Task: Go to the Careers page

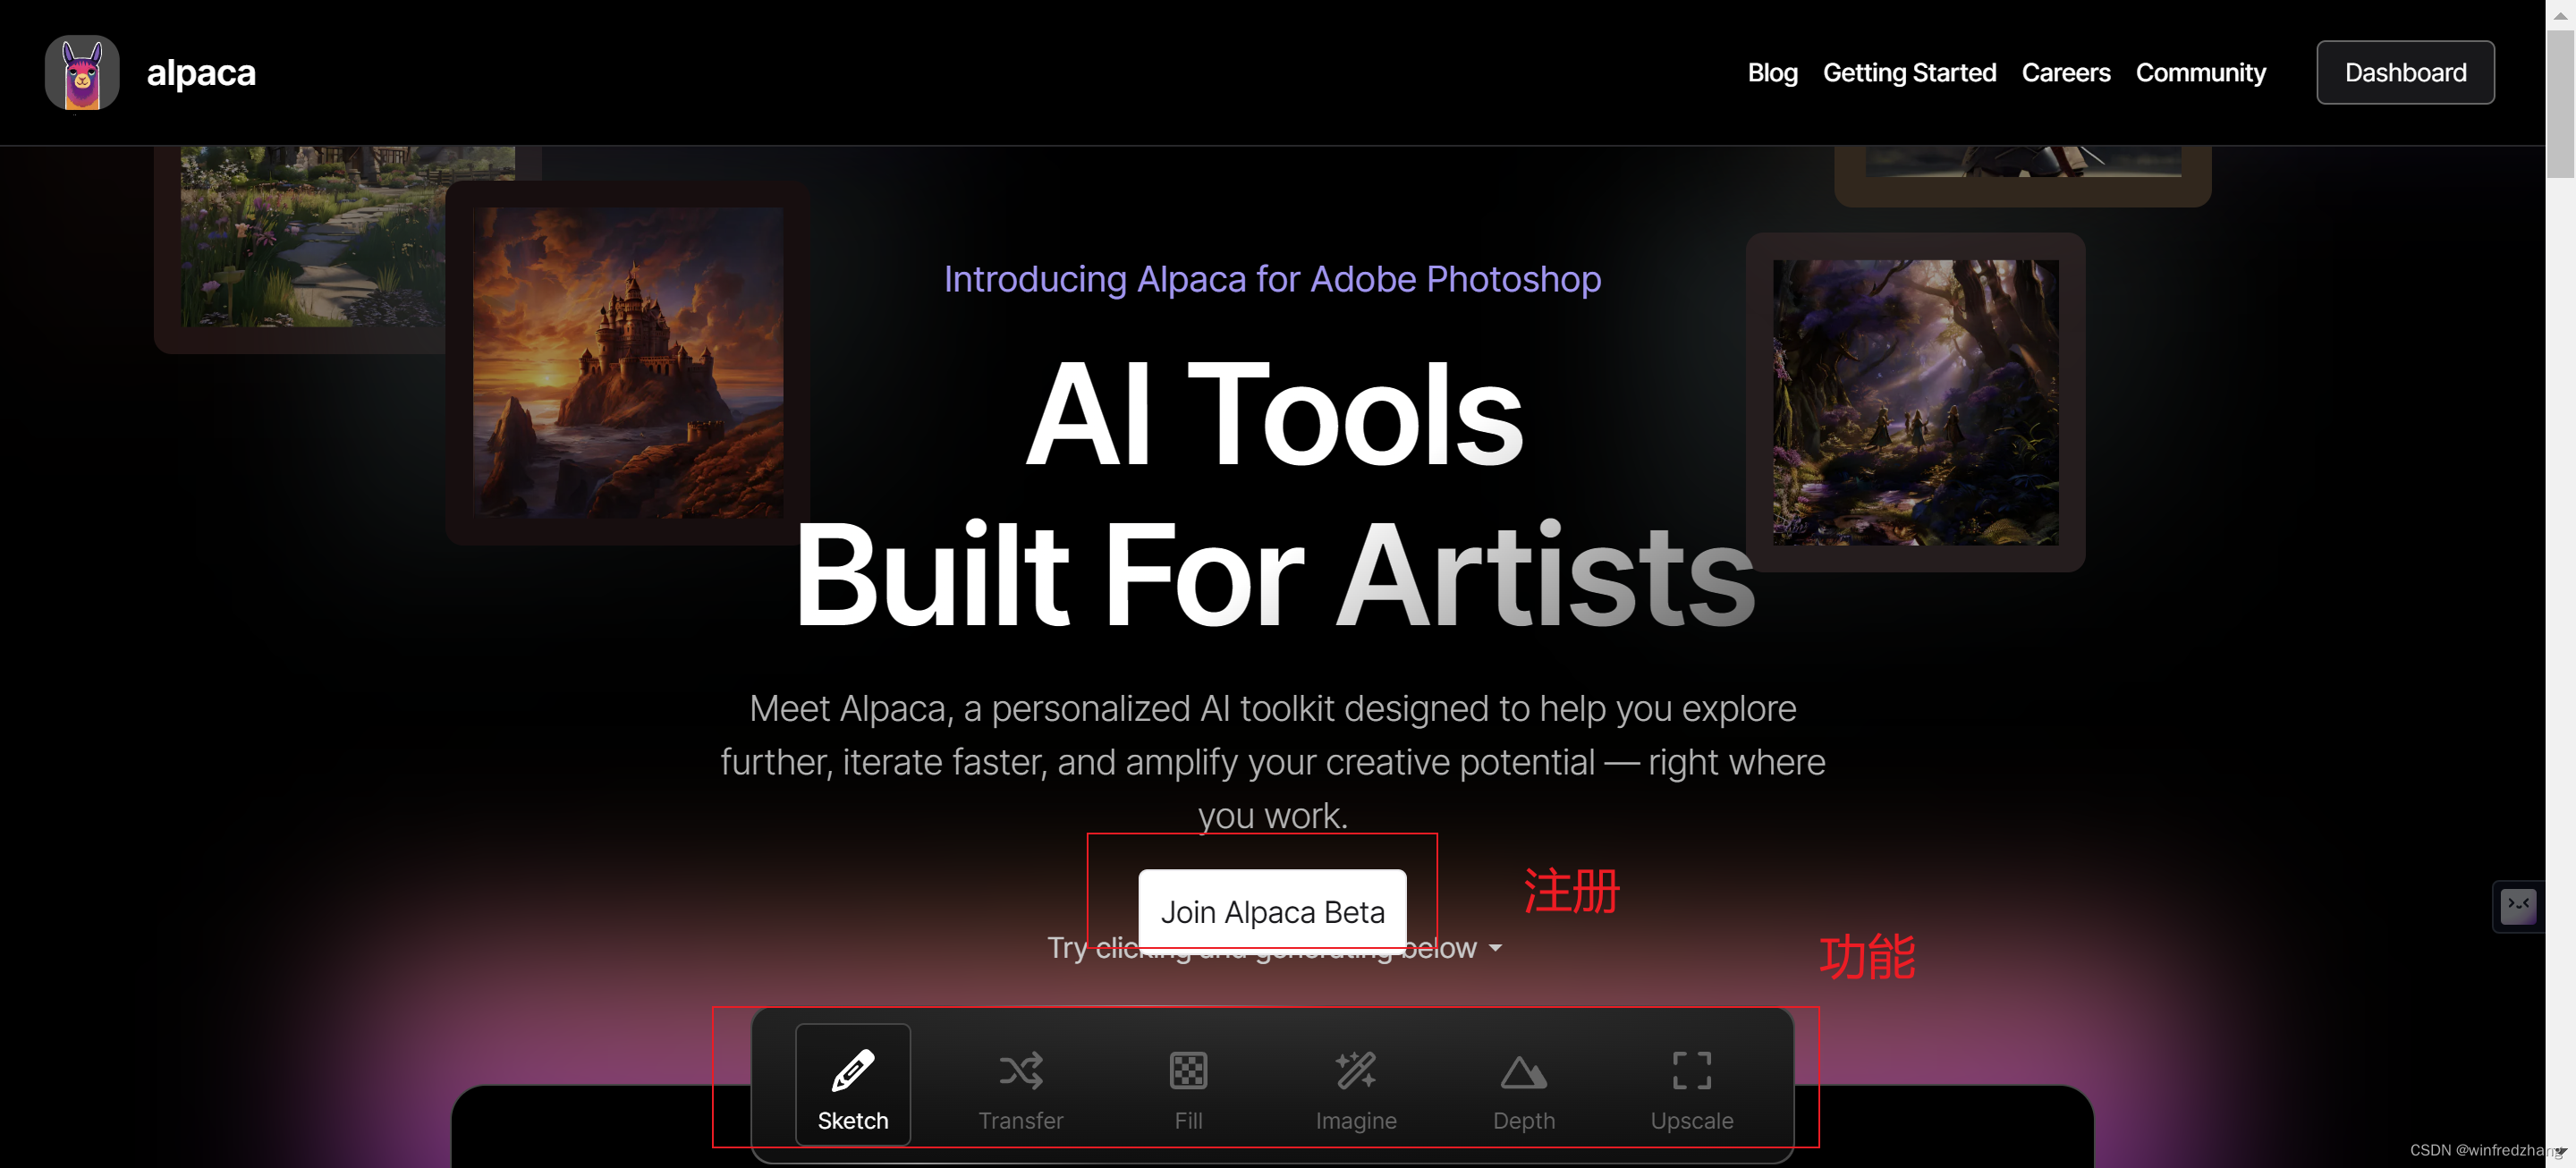Action: (x=2065, y=73)
